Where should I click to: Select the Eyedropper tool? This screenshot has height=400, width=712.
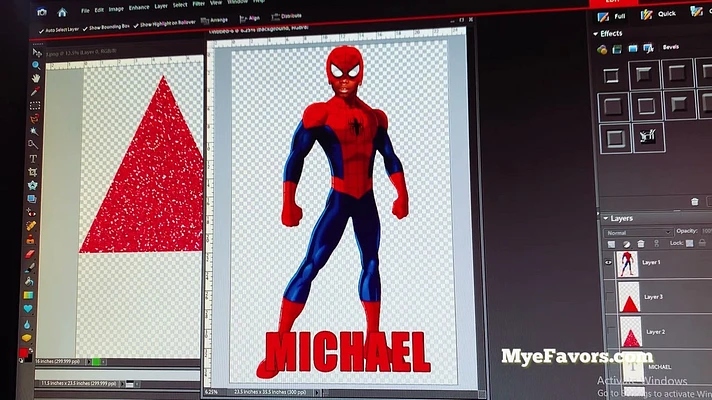pyautogui.click(x=35, y=92)
